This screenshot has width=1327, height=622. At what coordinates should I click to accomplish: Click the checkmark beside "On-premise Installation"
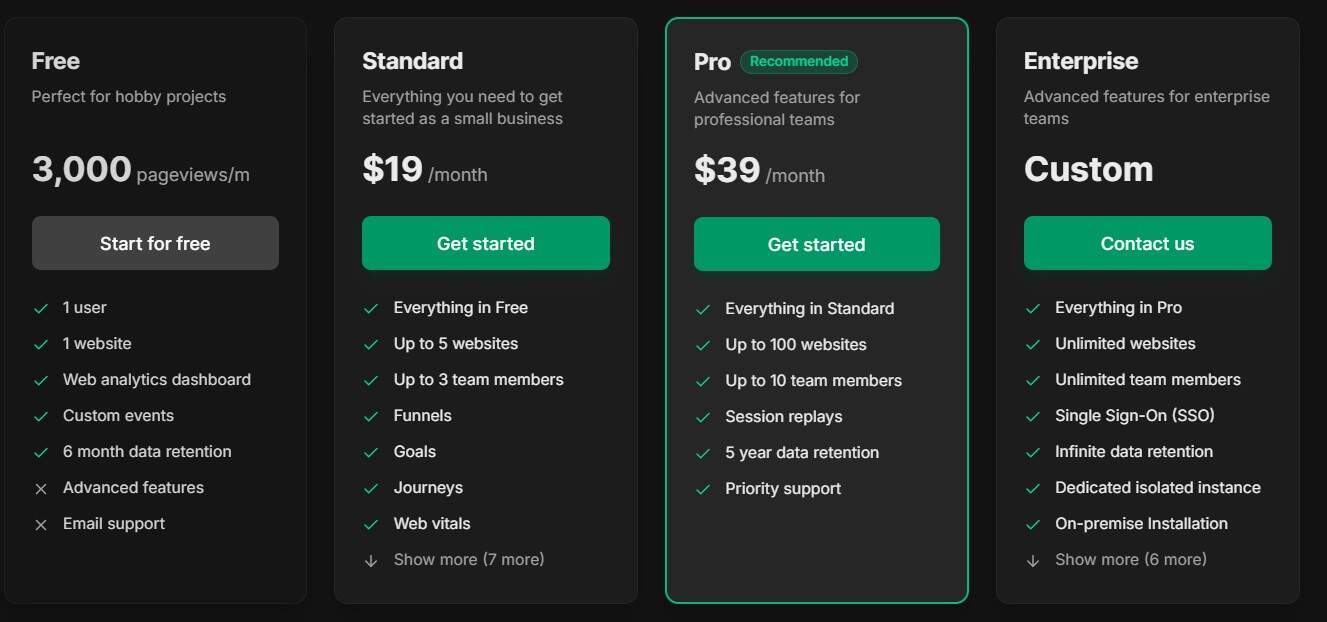tap(1032, 523)
